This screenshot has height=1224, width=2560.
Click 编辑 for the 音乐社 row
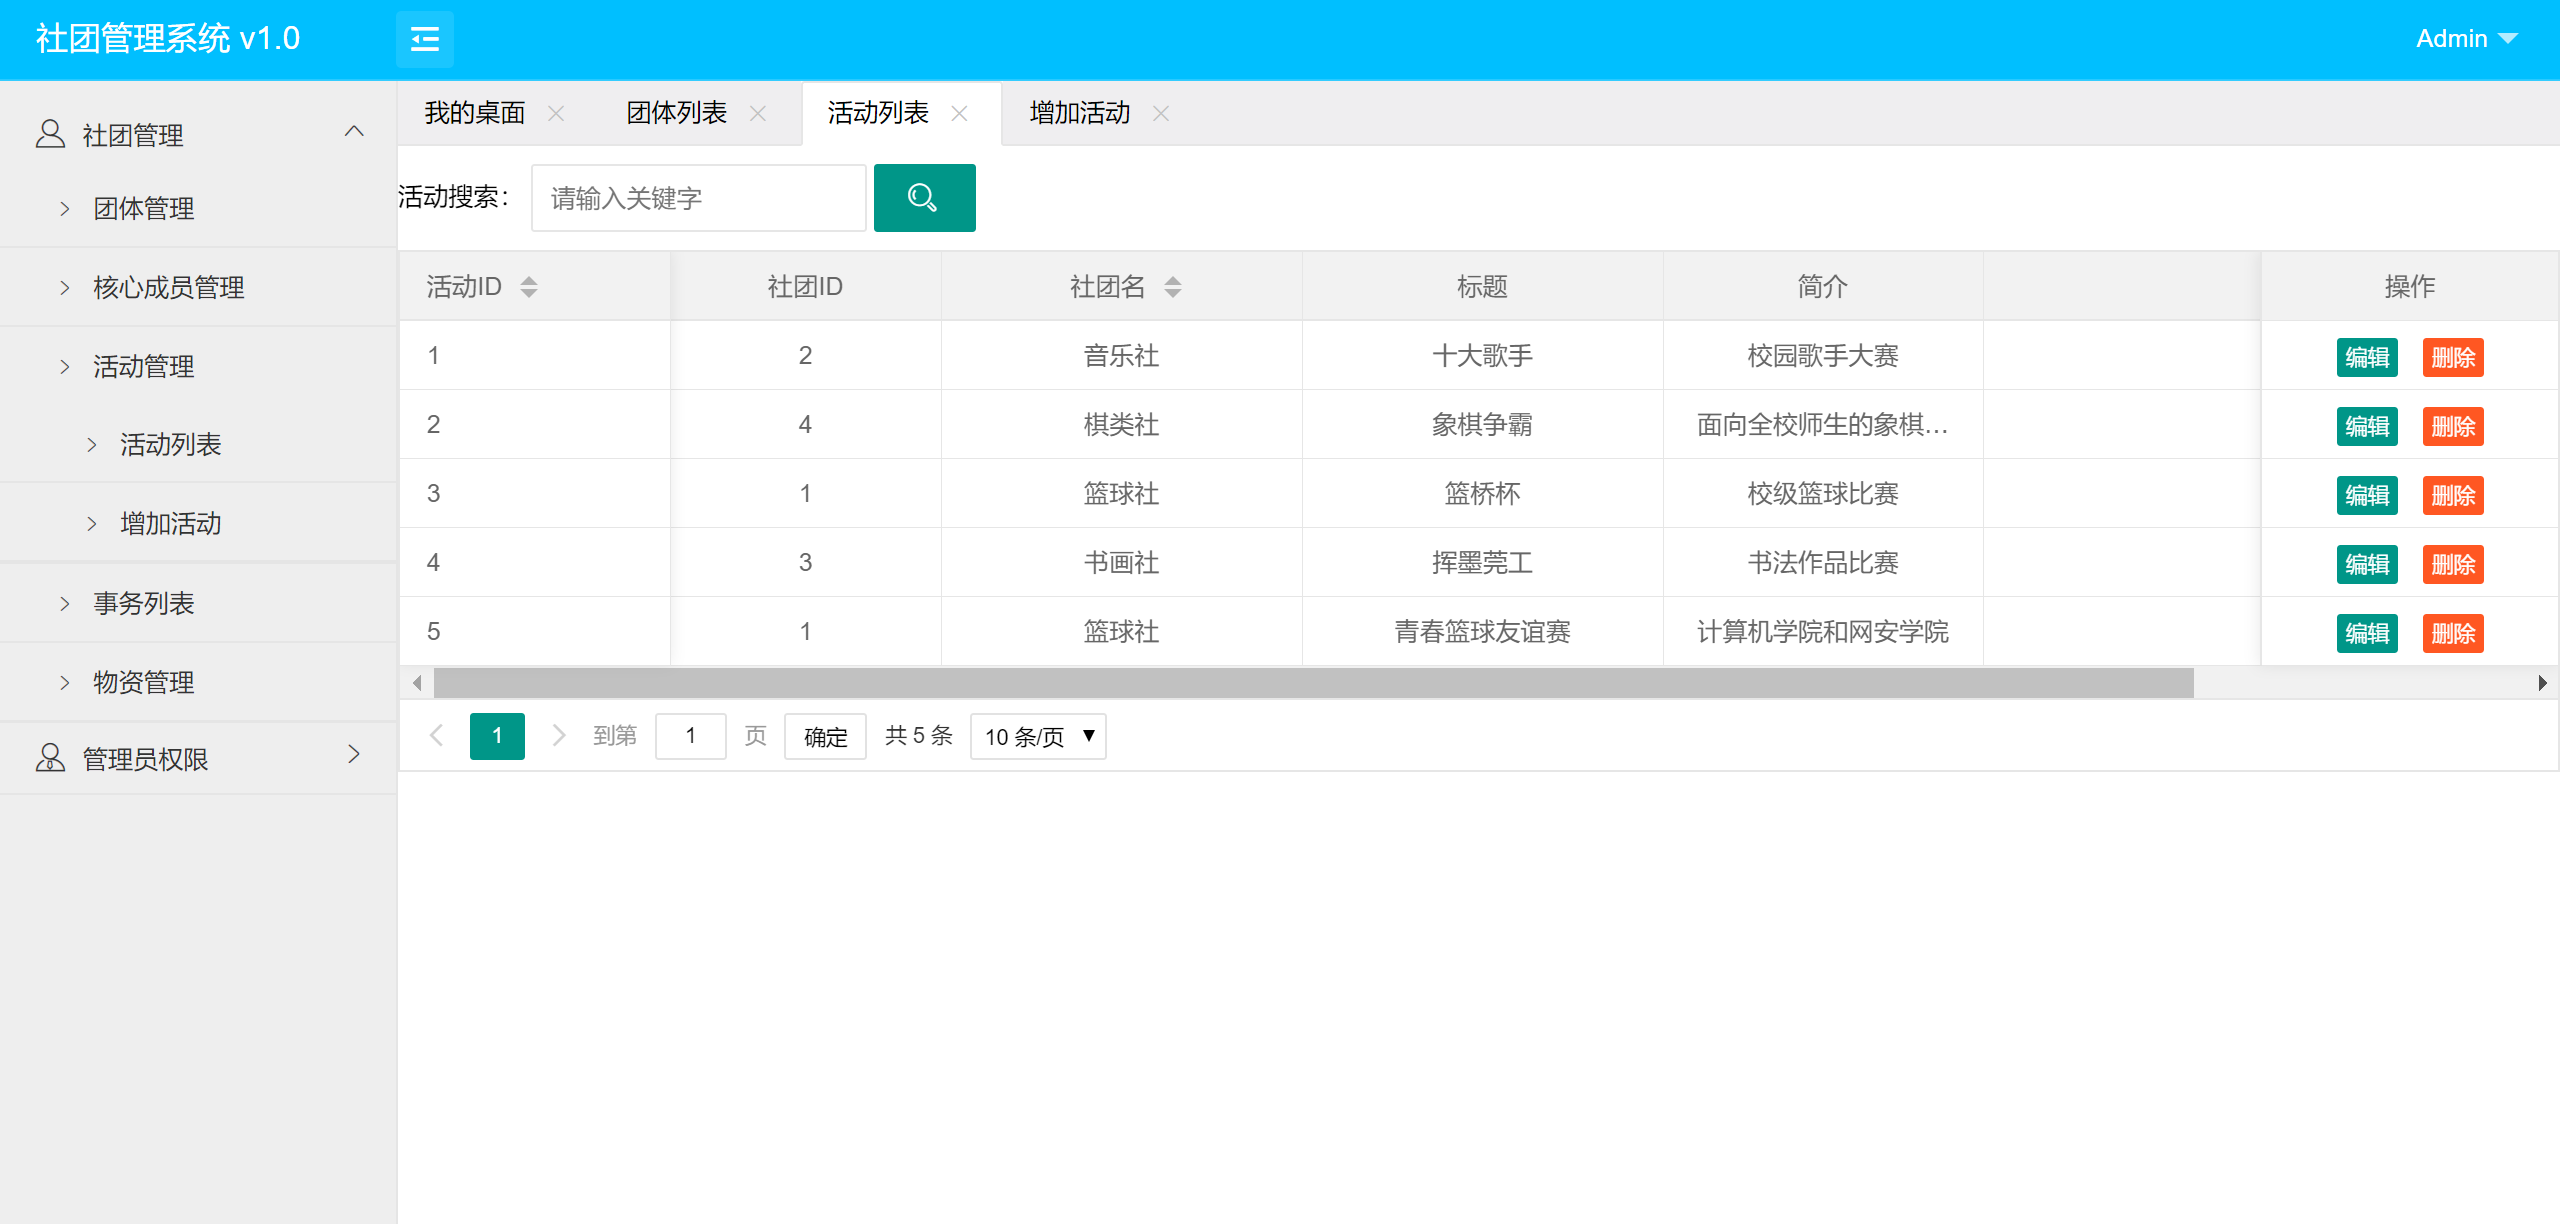pyautogui.click(x=2367, y=357)
